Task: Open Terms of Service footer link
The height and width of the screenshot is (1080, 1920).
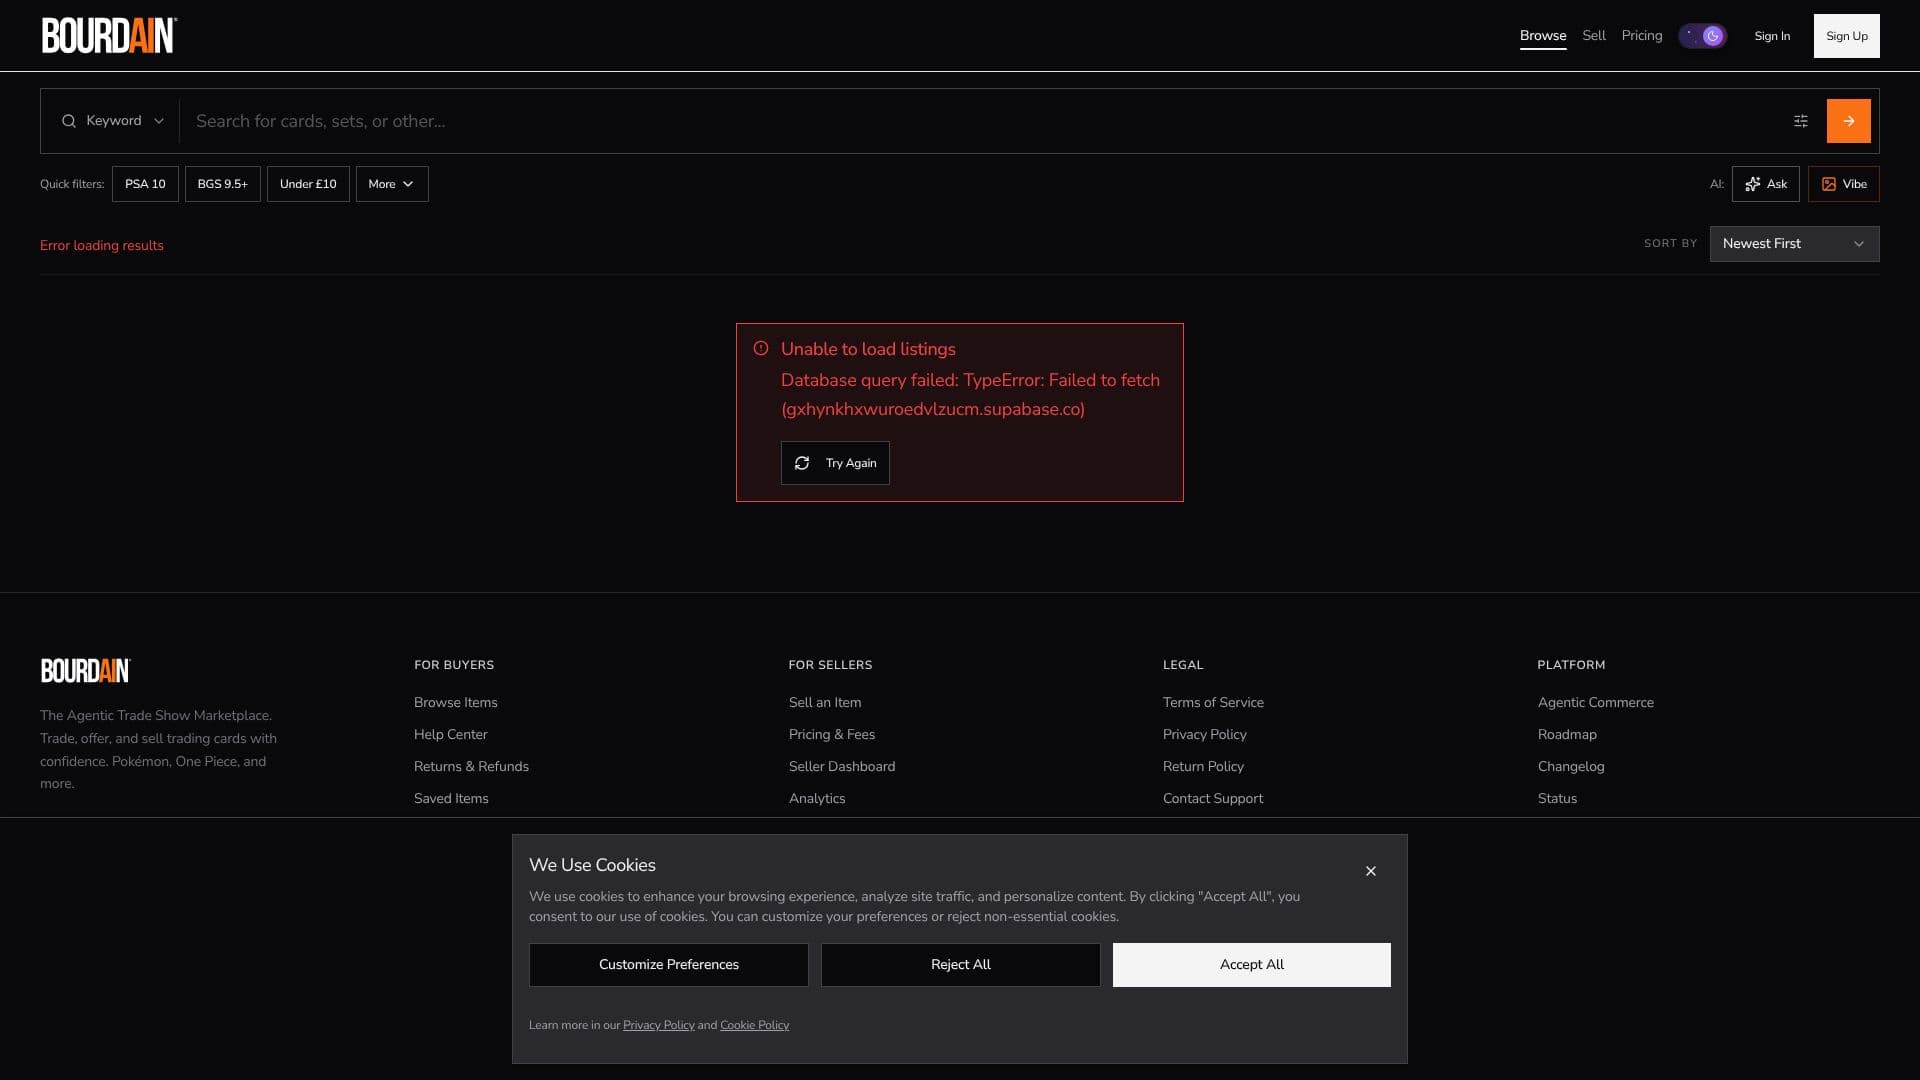Action: point(1213,703)
